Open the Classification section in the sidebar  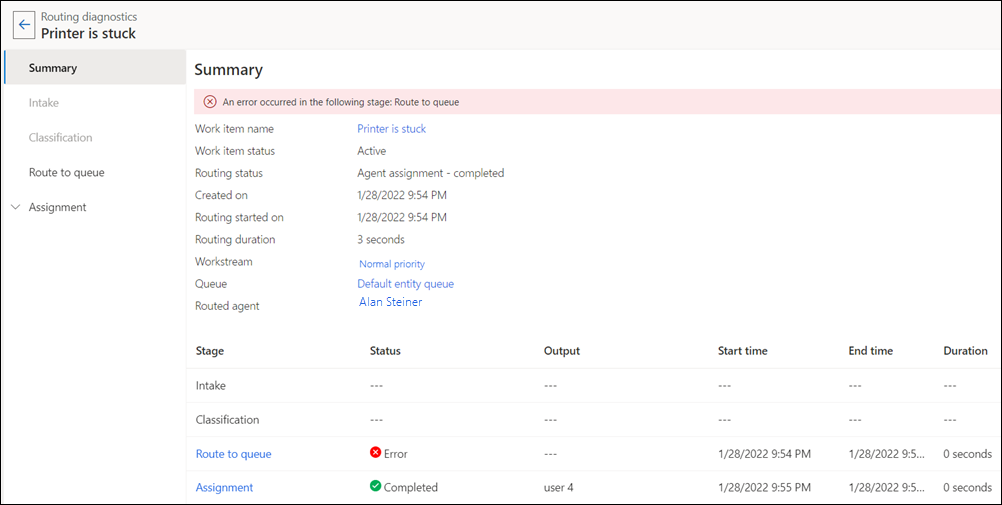click(60, 137)
